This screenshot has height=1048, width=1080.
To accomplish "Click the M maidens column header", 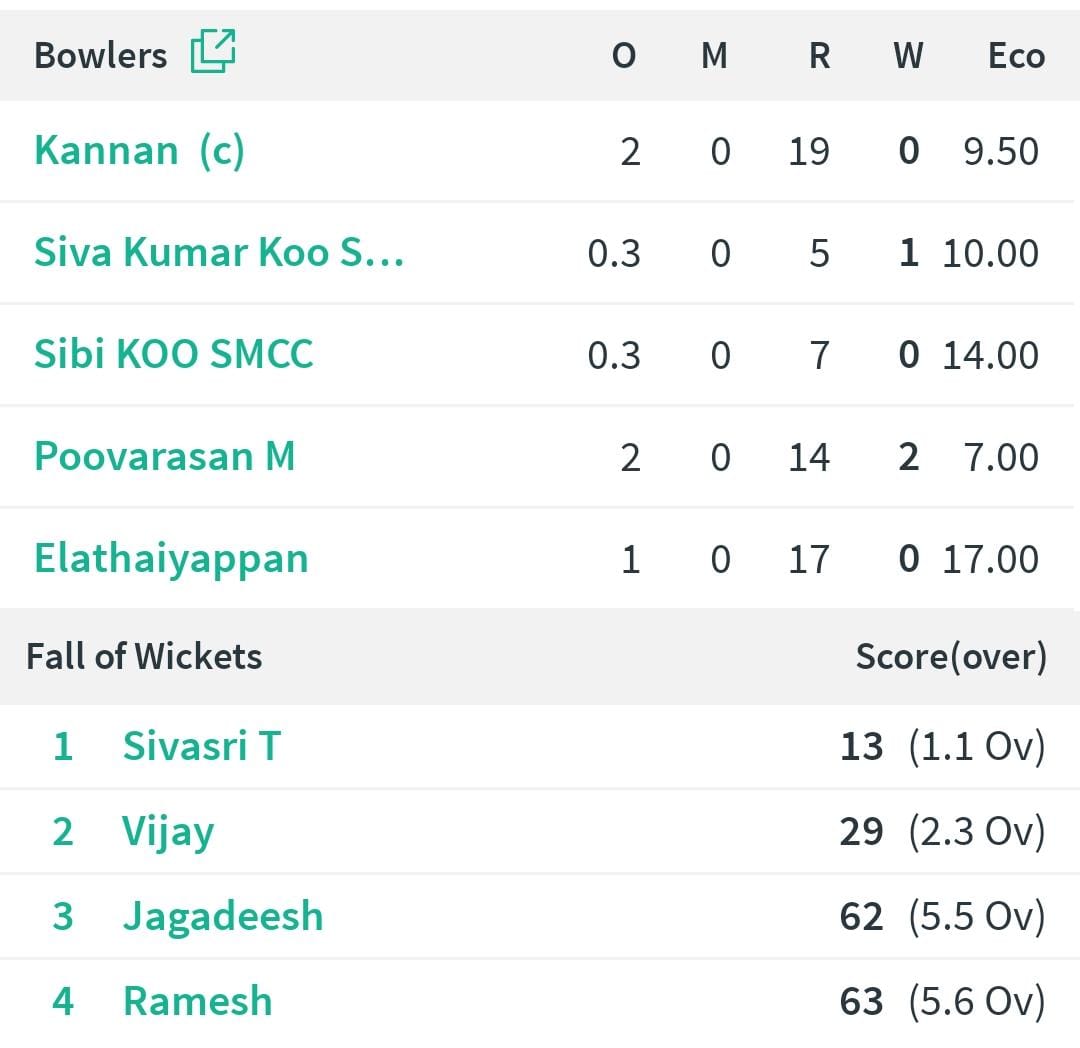I will tap(714, 56).
